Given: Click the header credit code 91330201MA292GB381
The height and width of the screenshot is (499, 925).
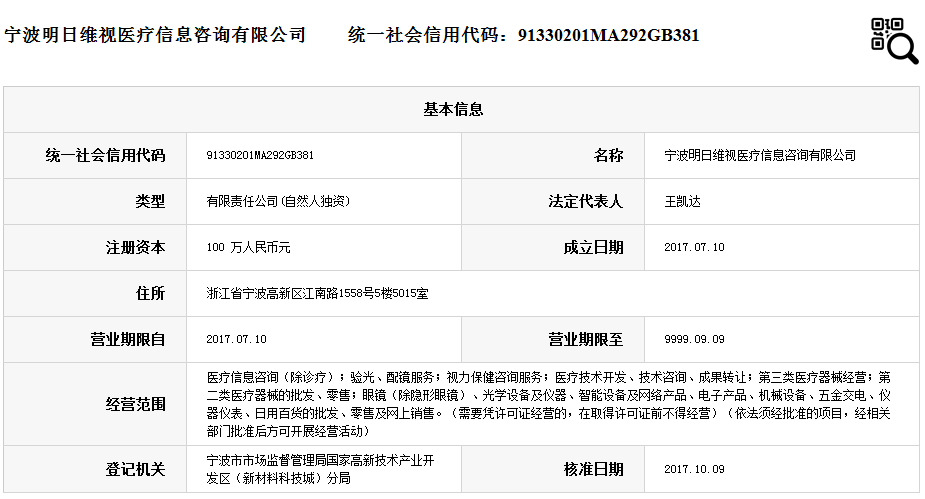Looking at the screenshot, I should (608, 35).
